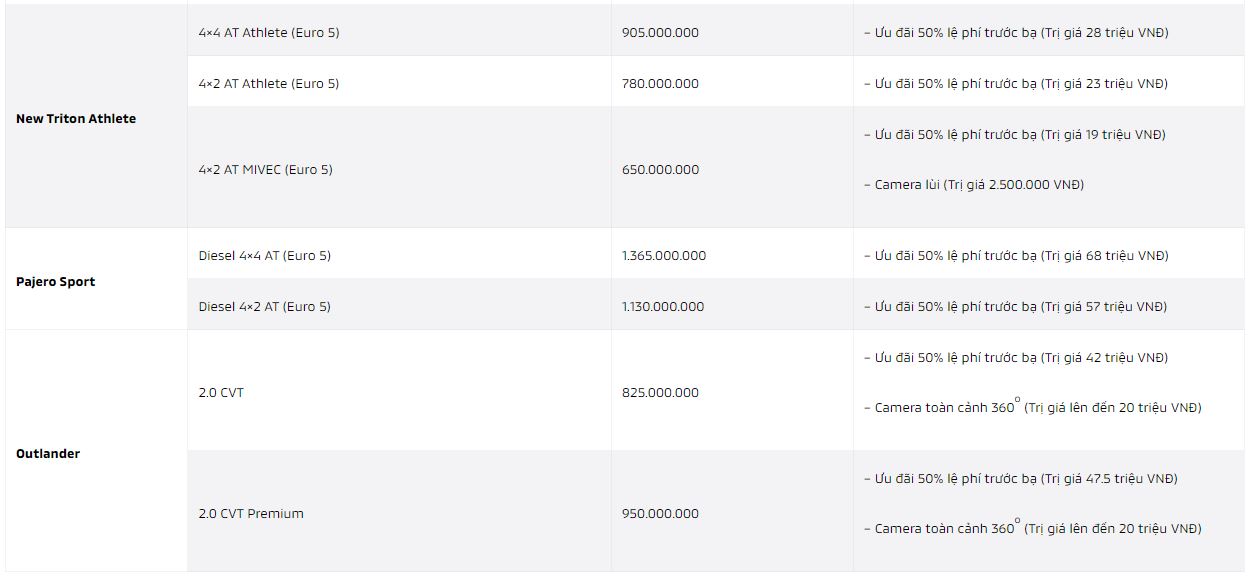Click the New Triton Athlete model name
The width and height of the screenshot is (1252, 578).
click(76, 118)
